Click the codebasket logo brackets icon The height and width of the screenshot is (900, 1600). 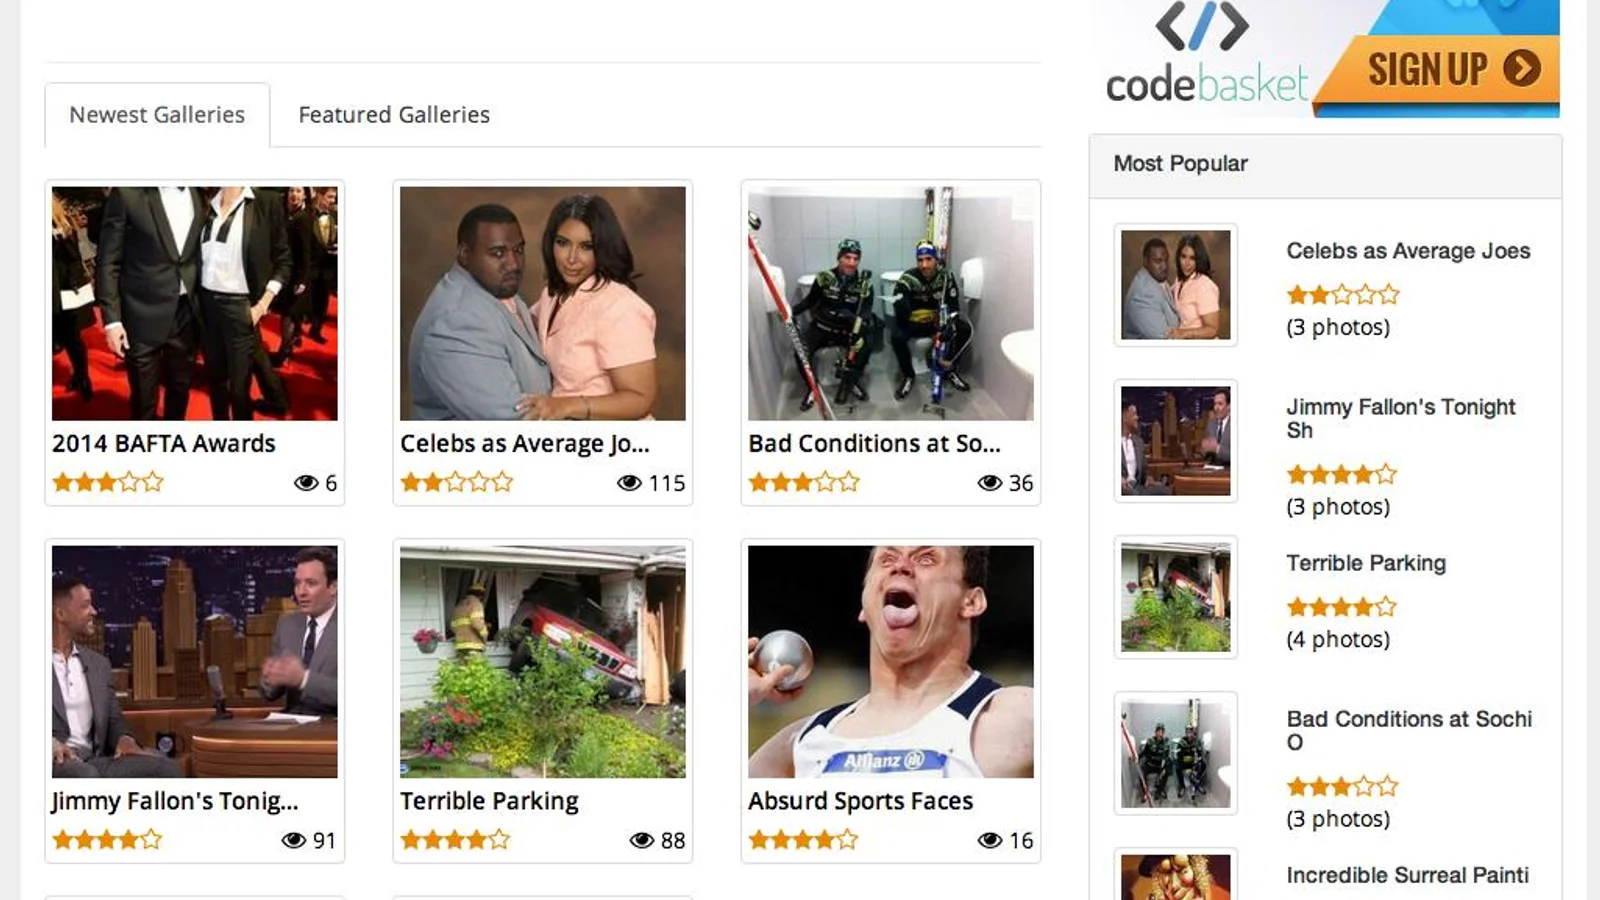click(x=1202, y=27)
